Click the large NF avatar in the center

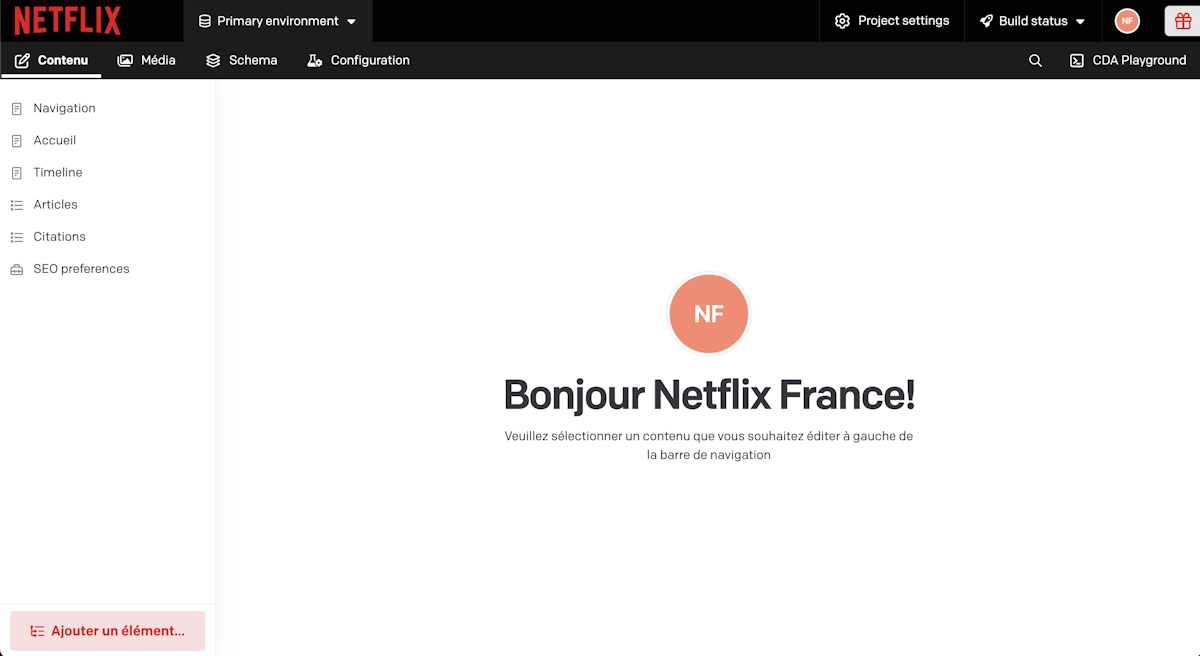coord(708,314)
